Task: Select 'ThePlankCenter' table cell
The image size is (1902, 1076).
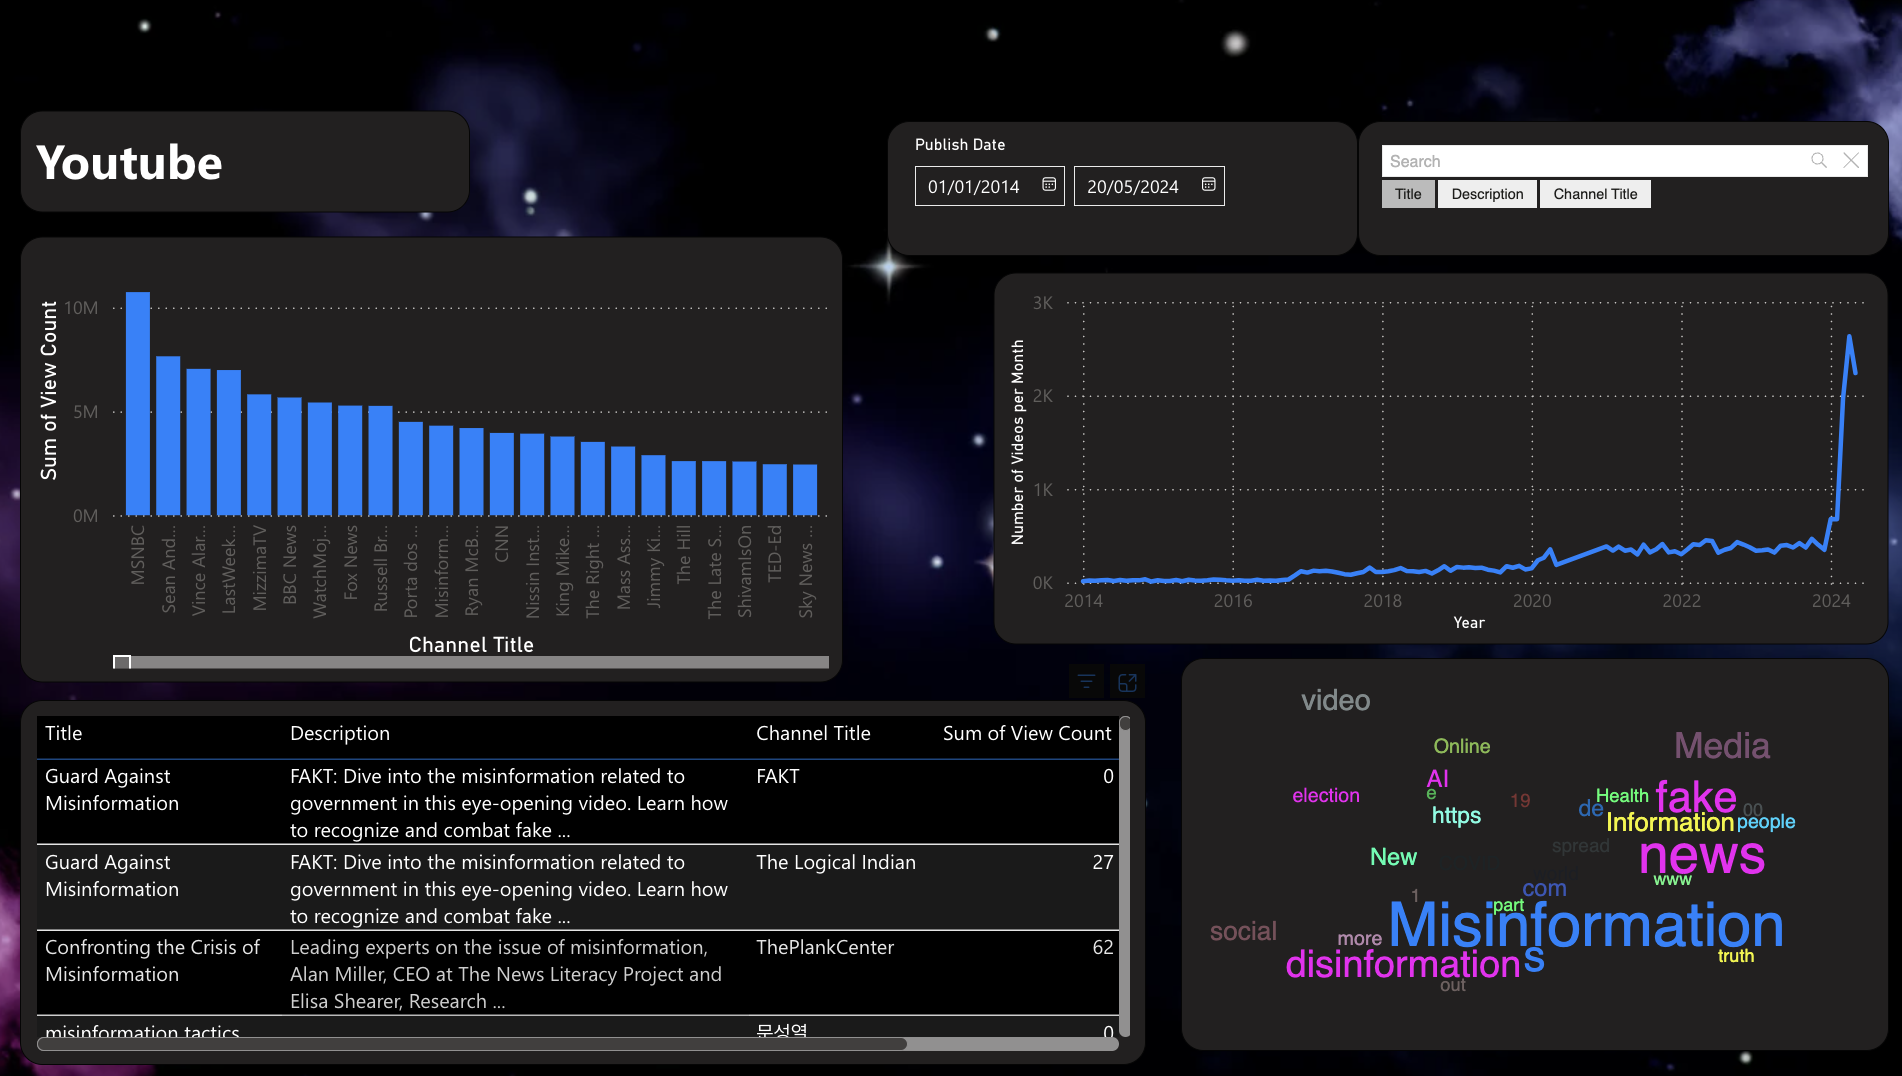Action: click(x=825, y=948)
